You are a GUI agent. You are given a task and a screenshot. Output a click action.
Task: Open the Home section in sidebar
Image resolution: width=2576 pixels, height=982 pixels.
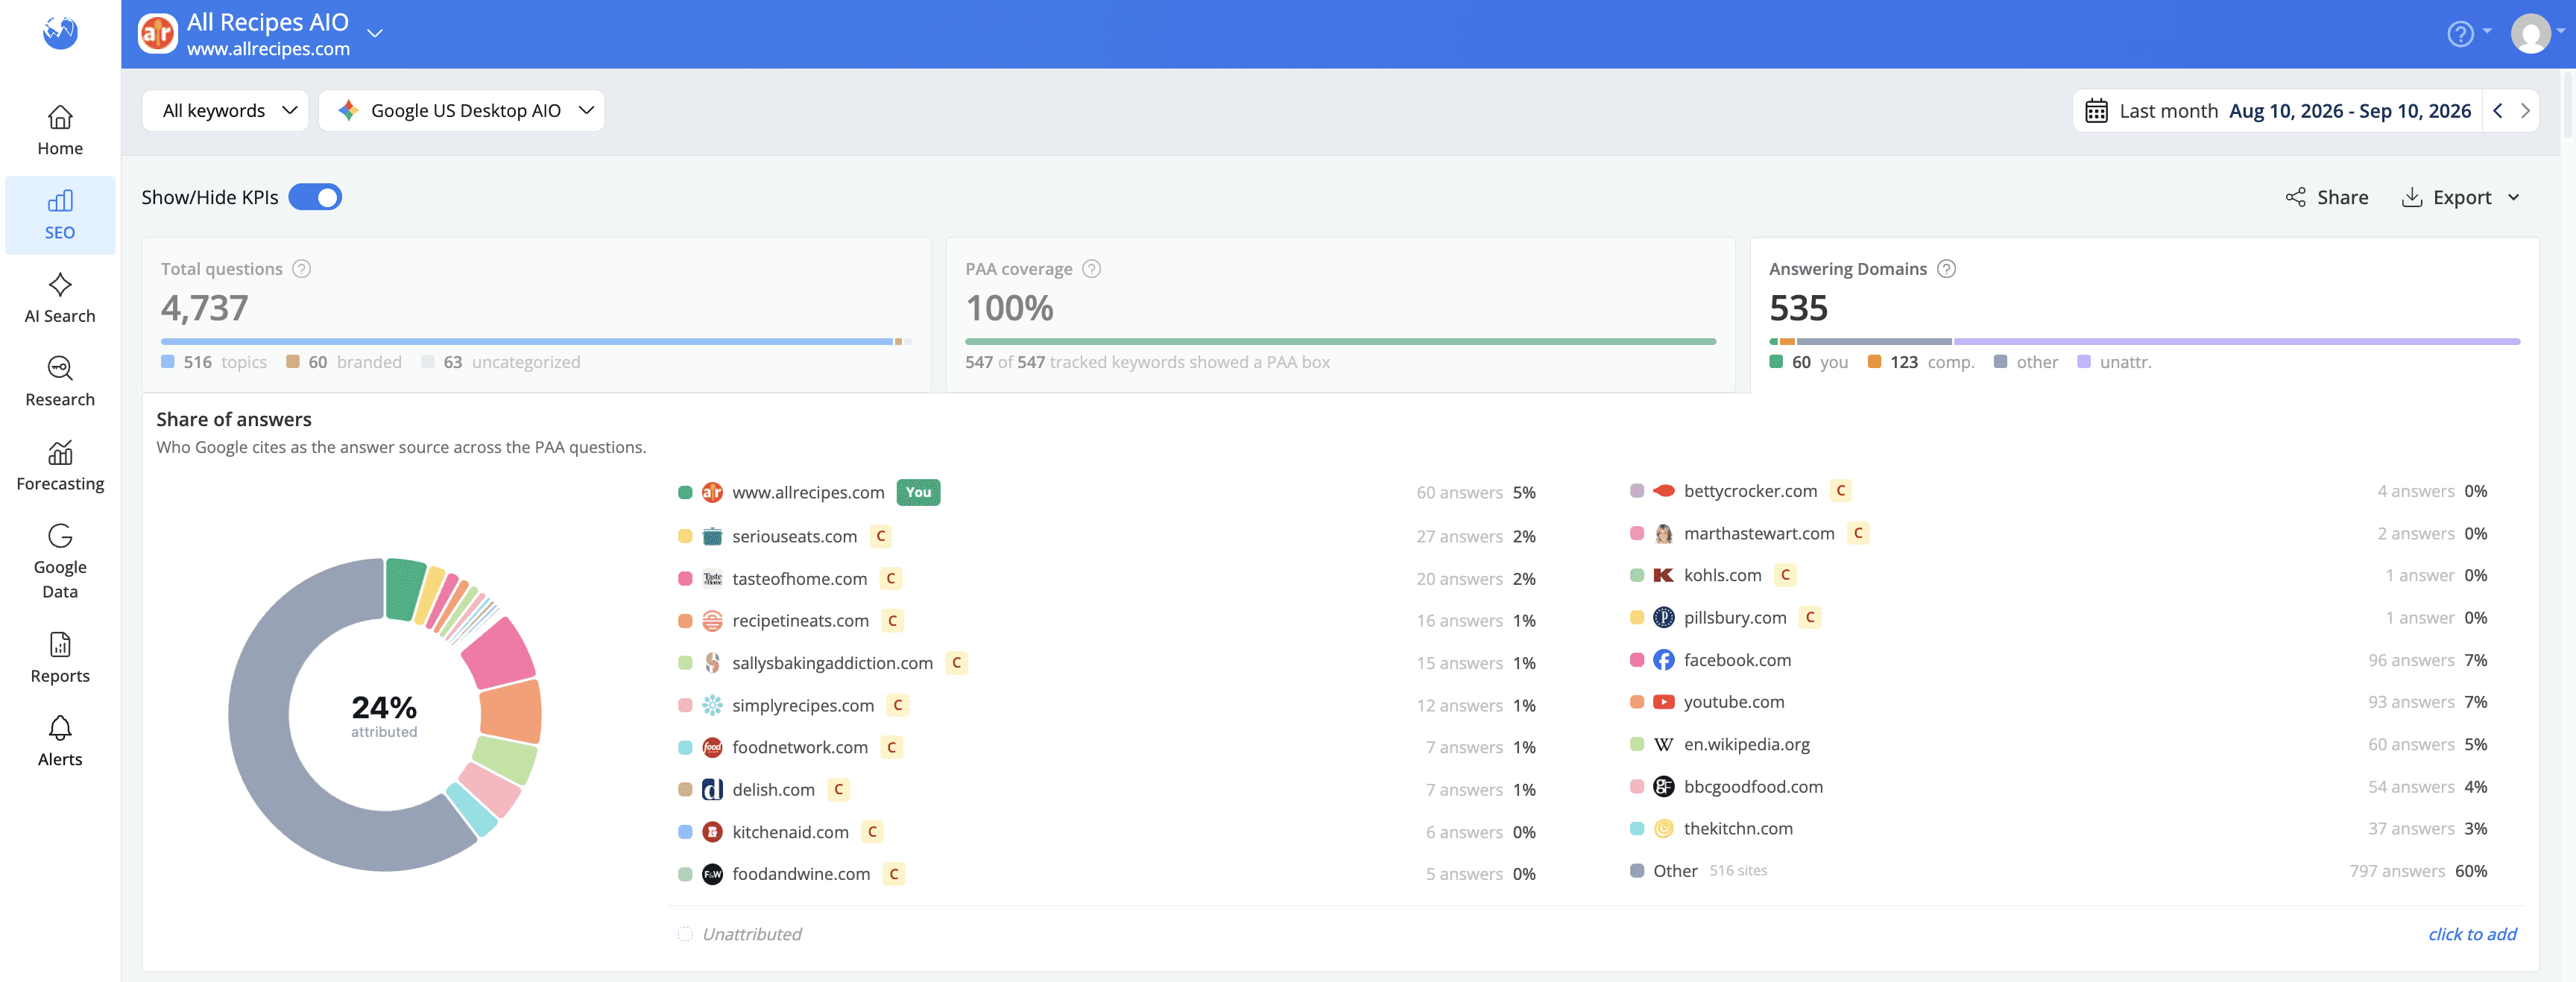pos(60,131)
